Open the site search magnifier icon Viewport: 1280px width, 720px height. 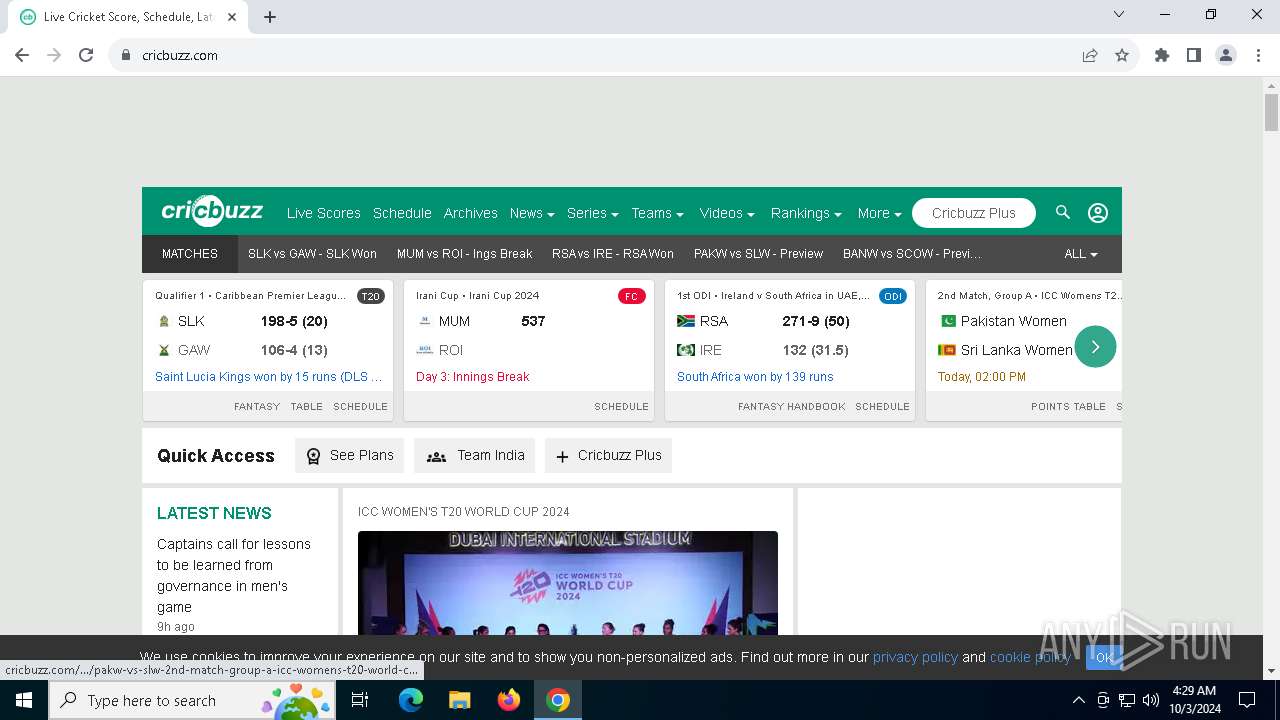pos(1063,212)
